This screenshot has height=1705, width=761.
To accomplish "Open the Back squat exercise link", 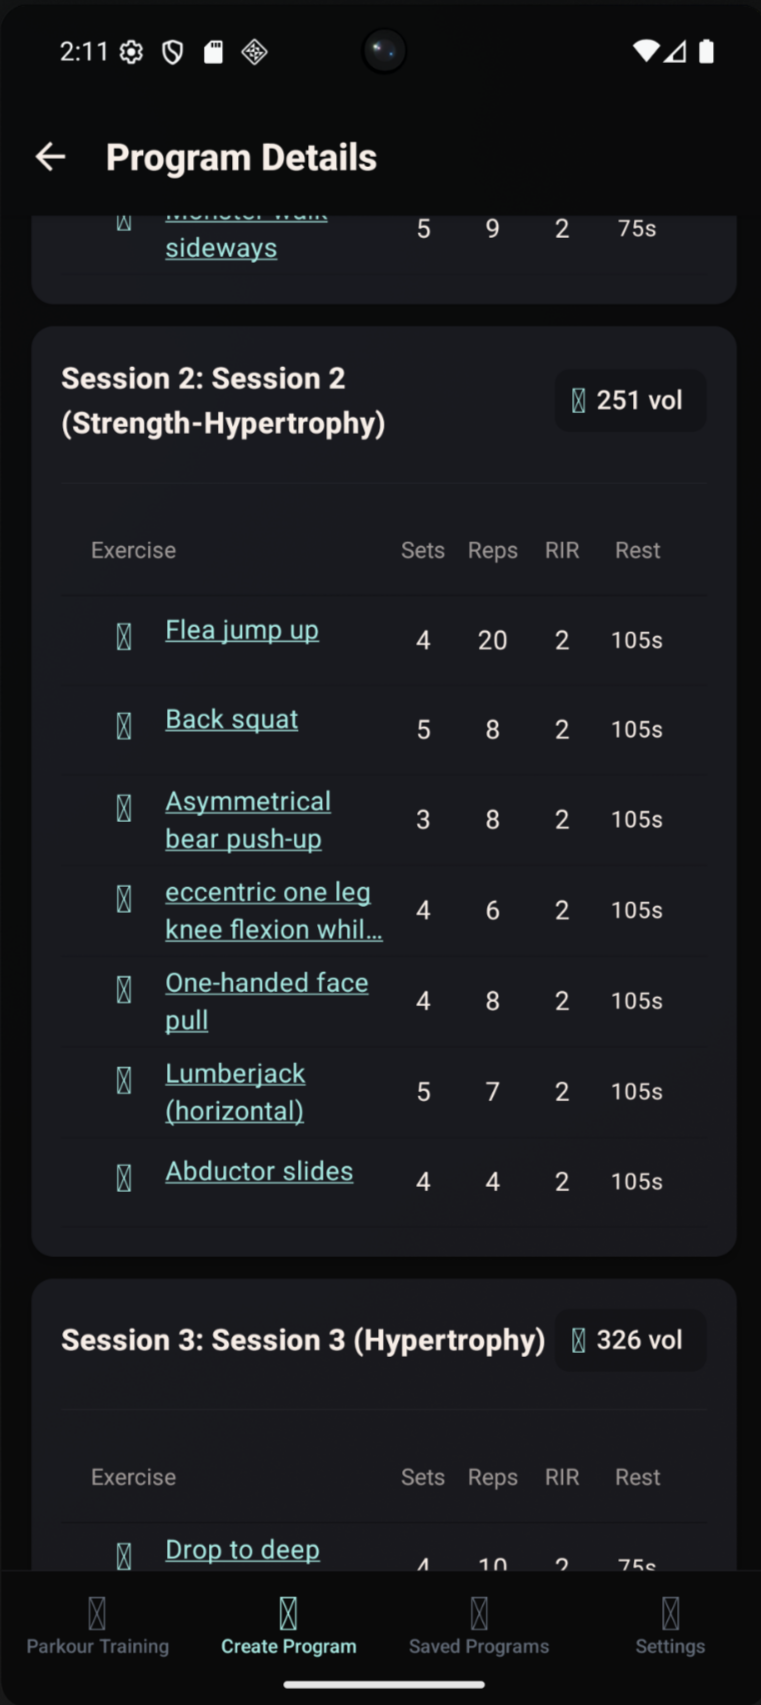I will 232,720.
